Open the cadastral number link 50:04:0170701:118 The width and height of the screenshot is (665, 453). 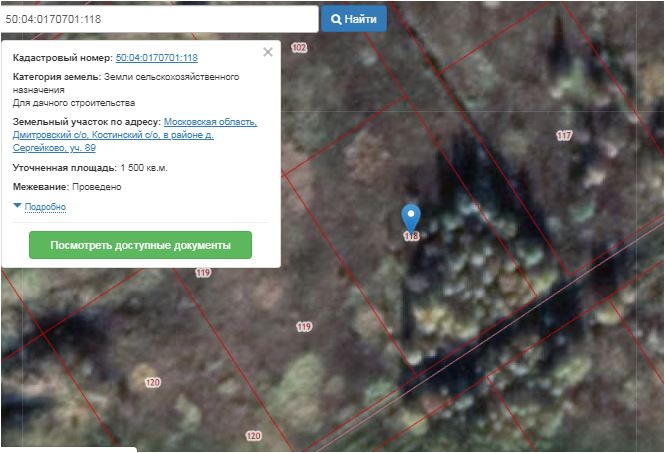(156, 58)
